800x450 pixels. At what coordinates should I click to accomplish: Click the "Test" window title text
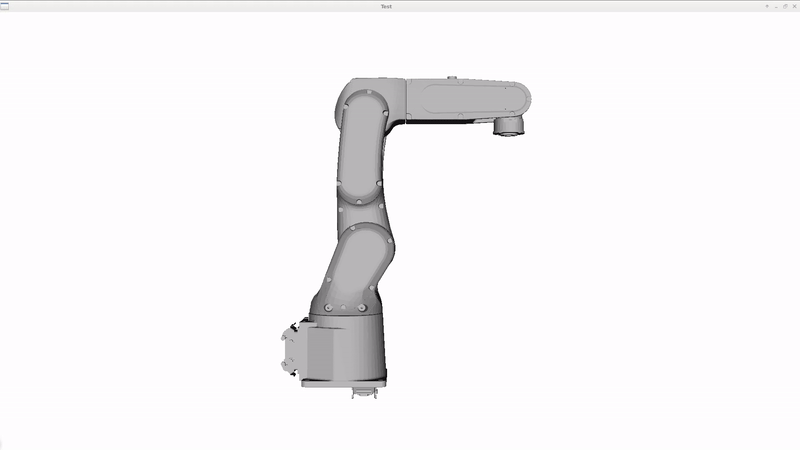[386, 7]
